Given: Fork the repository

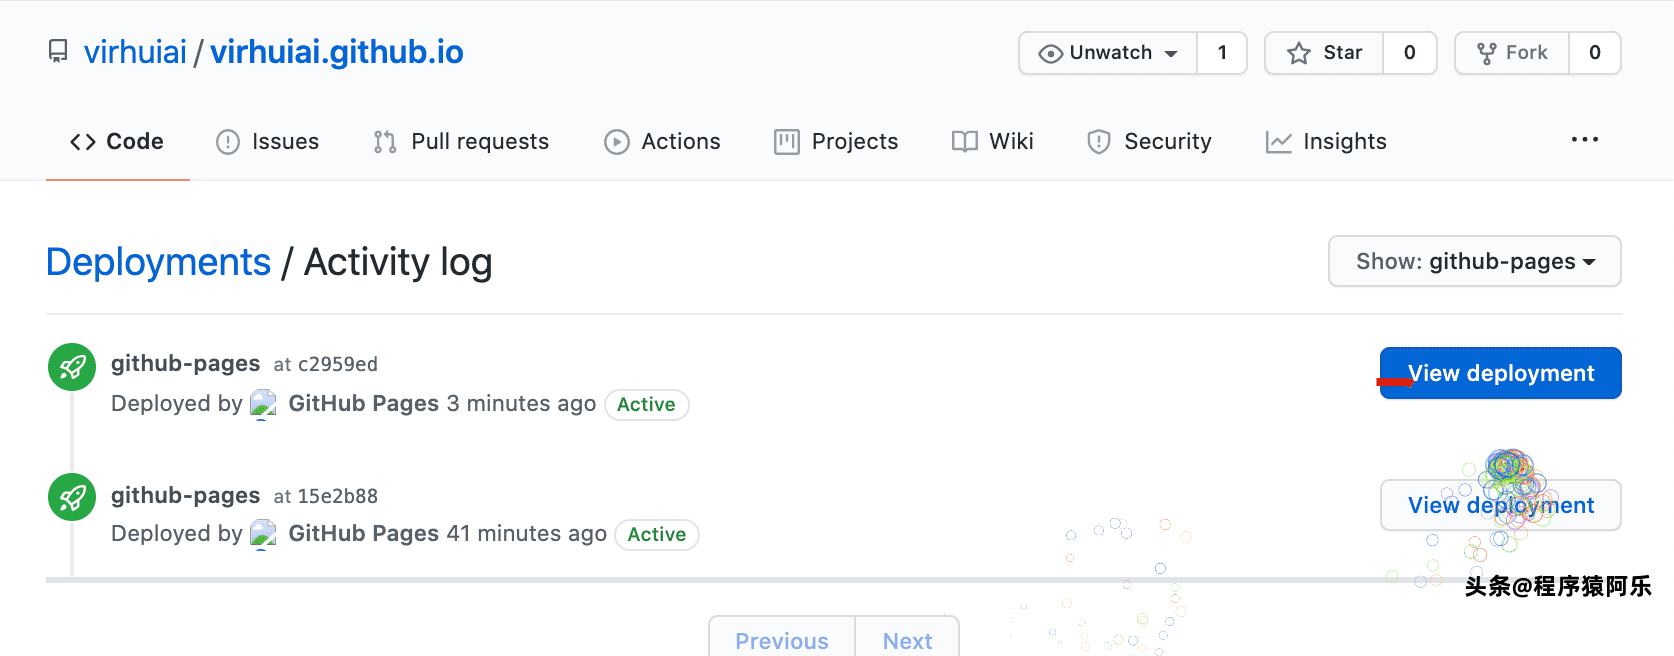Looking at the screenshot, I should (x=1512, y=53).
